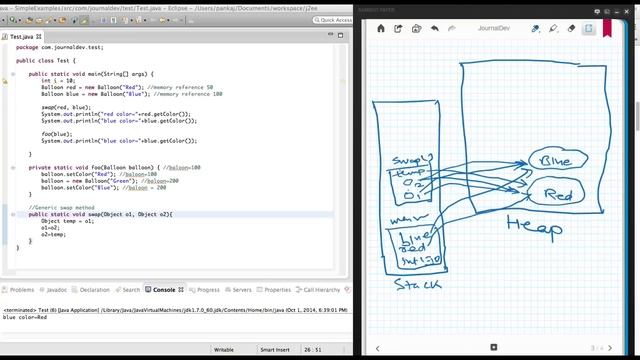Redo the stroke in Bamboo Paper
This screenshot has height=360, width=640.
click(x=452, y=28)
